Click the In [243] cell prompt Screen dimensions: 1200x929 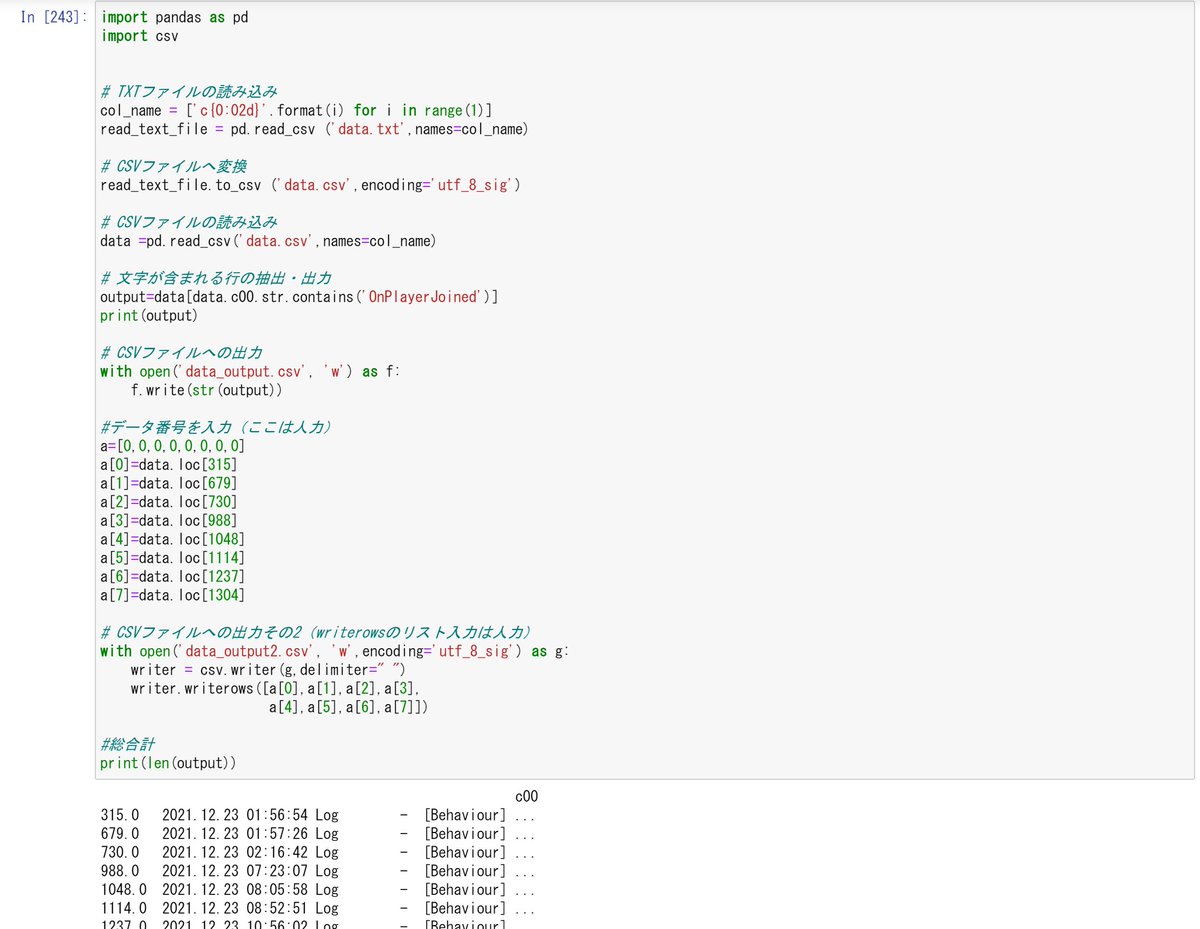pos(52,17)
